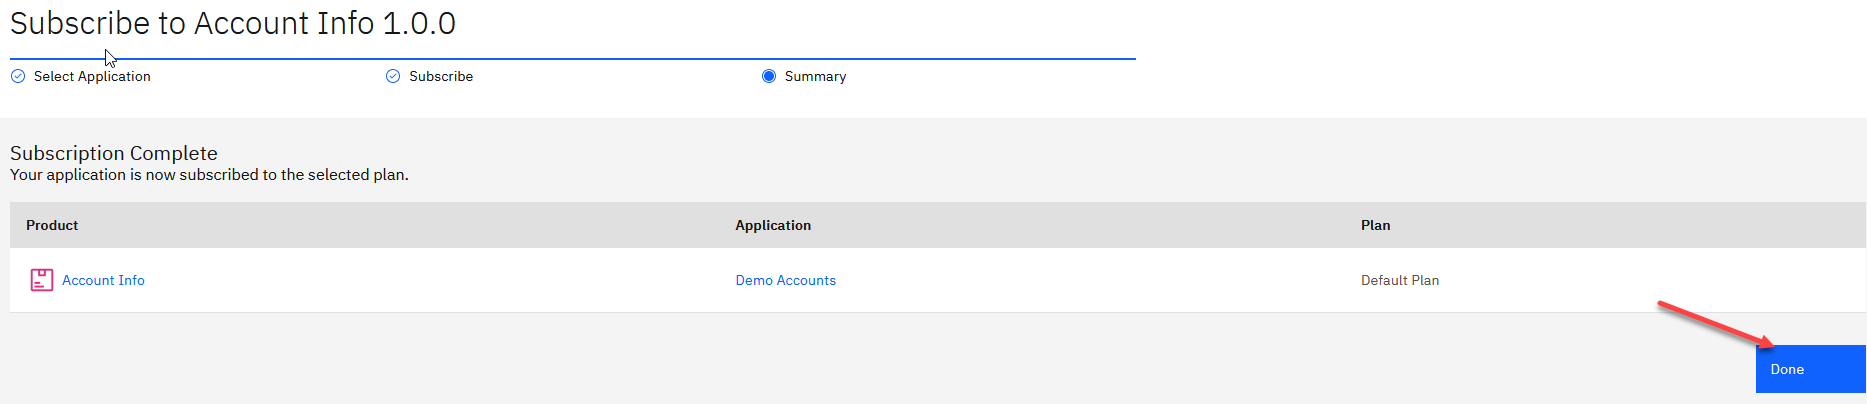This screenshot has width=1867, height=404.
Task: Click the pink Account Info product icon
Action: (42, 280)
